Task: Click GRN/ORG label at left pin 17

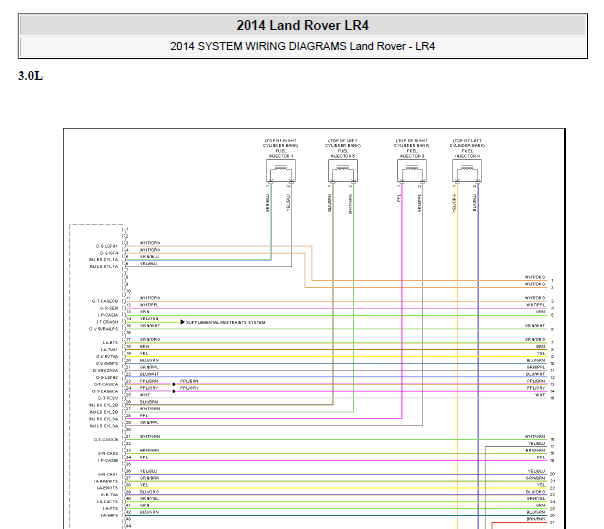Action: tap(150, 340)
